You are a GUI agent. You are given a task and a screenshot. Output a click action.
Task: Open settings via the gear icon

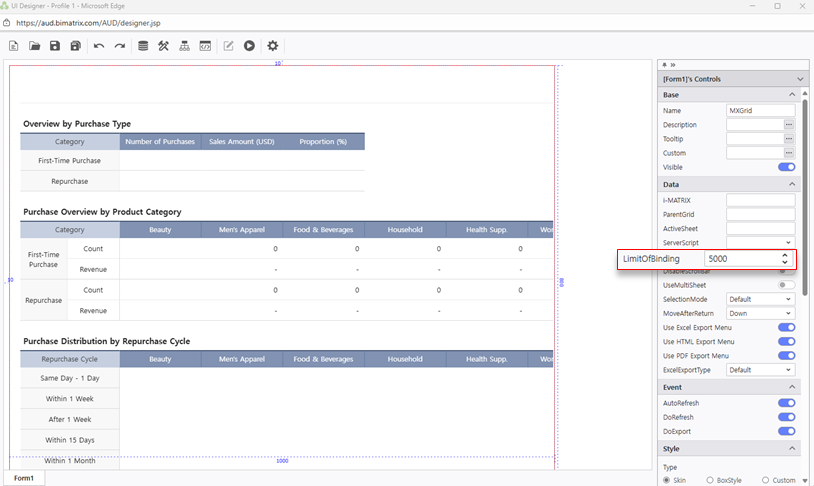click(x=272, y=46)
